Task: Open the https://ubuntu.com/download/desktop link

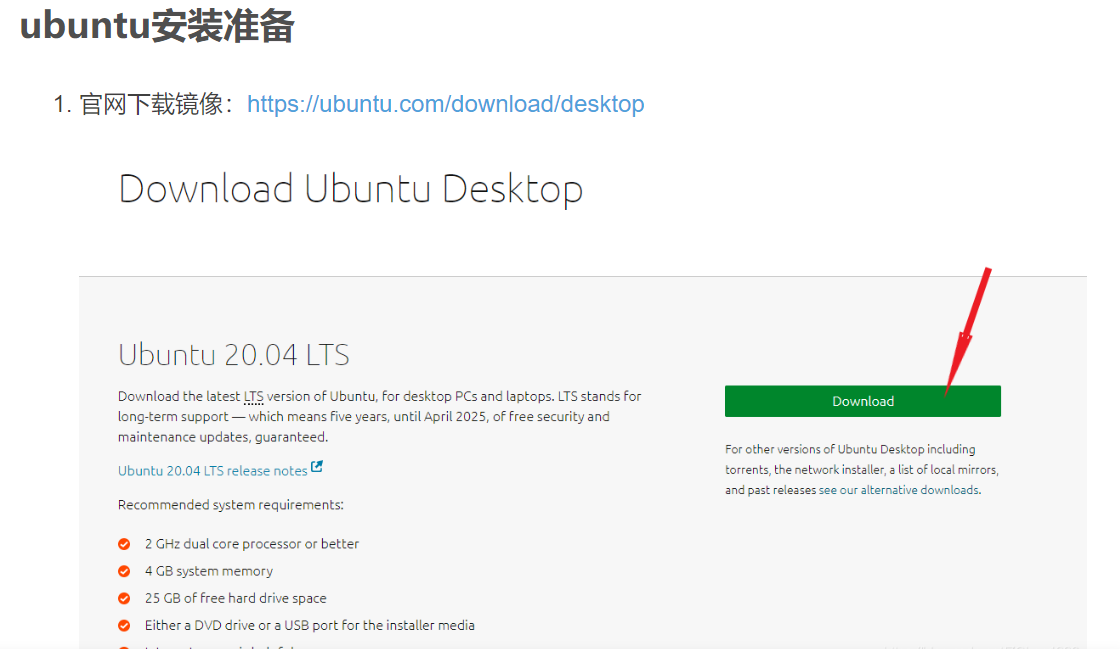Action: (446, 103)
